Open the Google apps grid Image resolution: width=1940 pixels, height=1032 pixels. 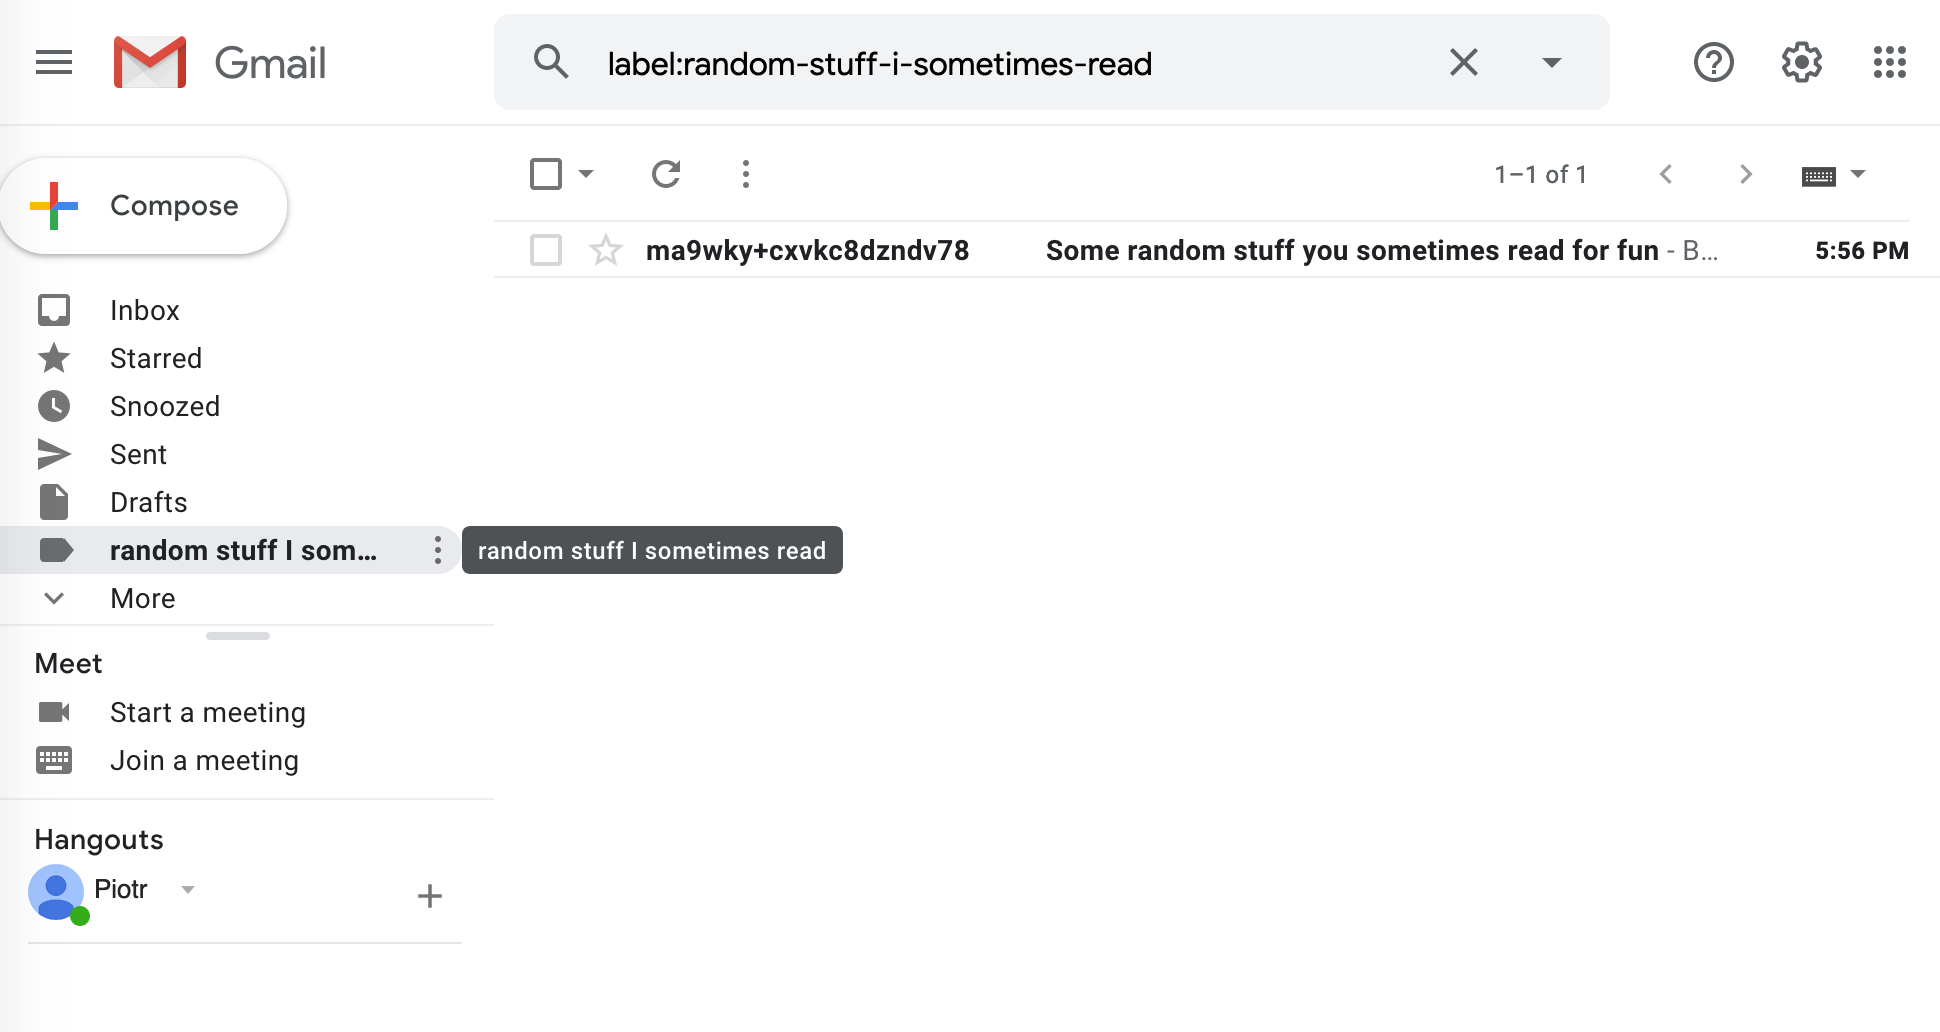tap(1889, 63)
